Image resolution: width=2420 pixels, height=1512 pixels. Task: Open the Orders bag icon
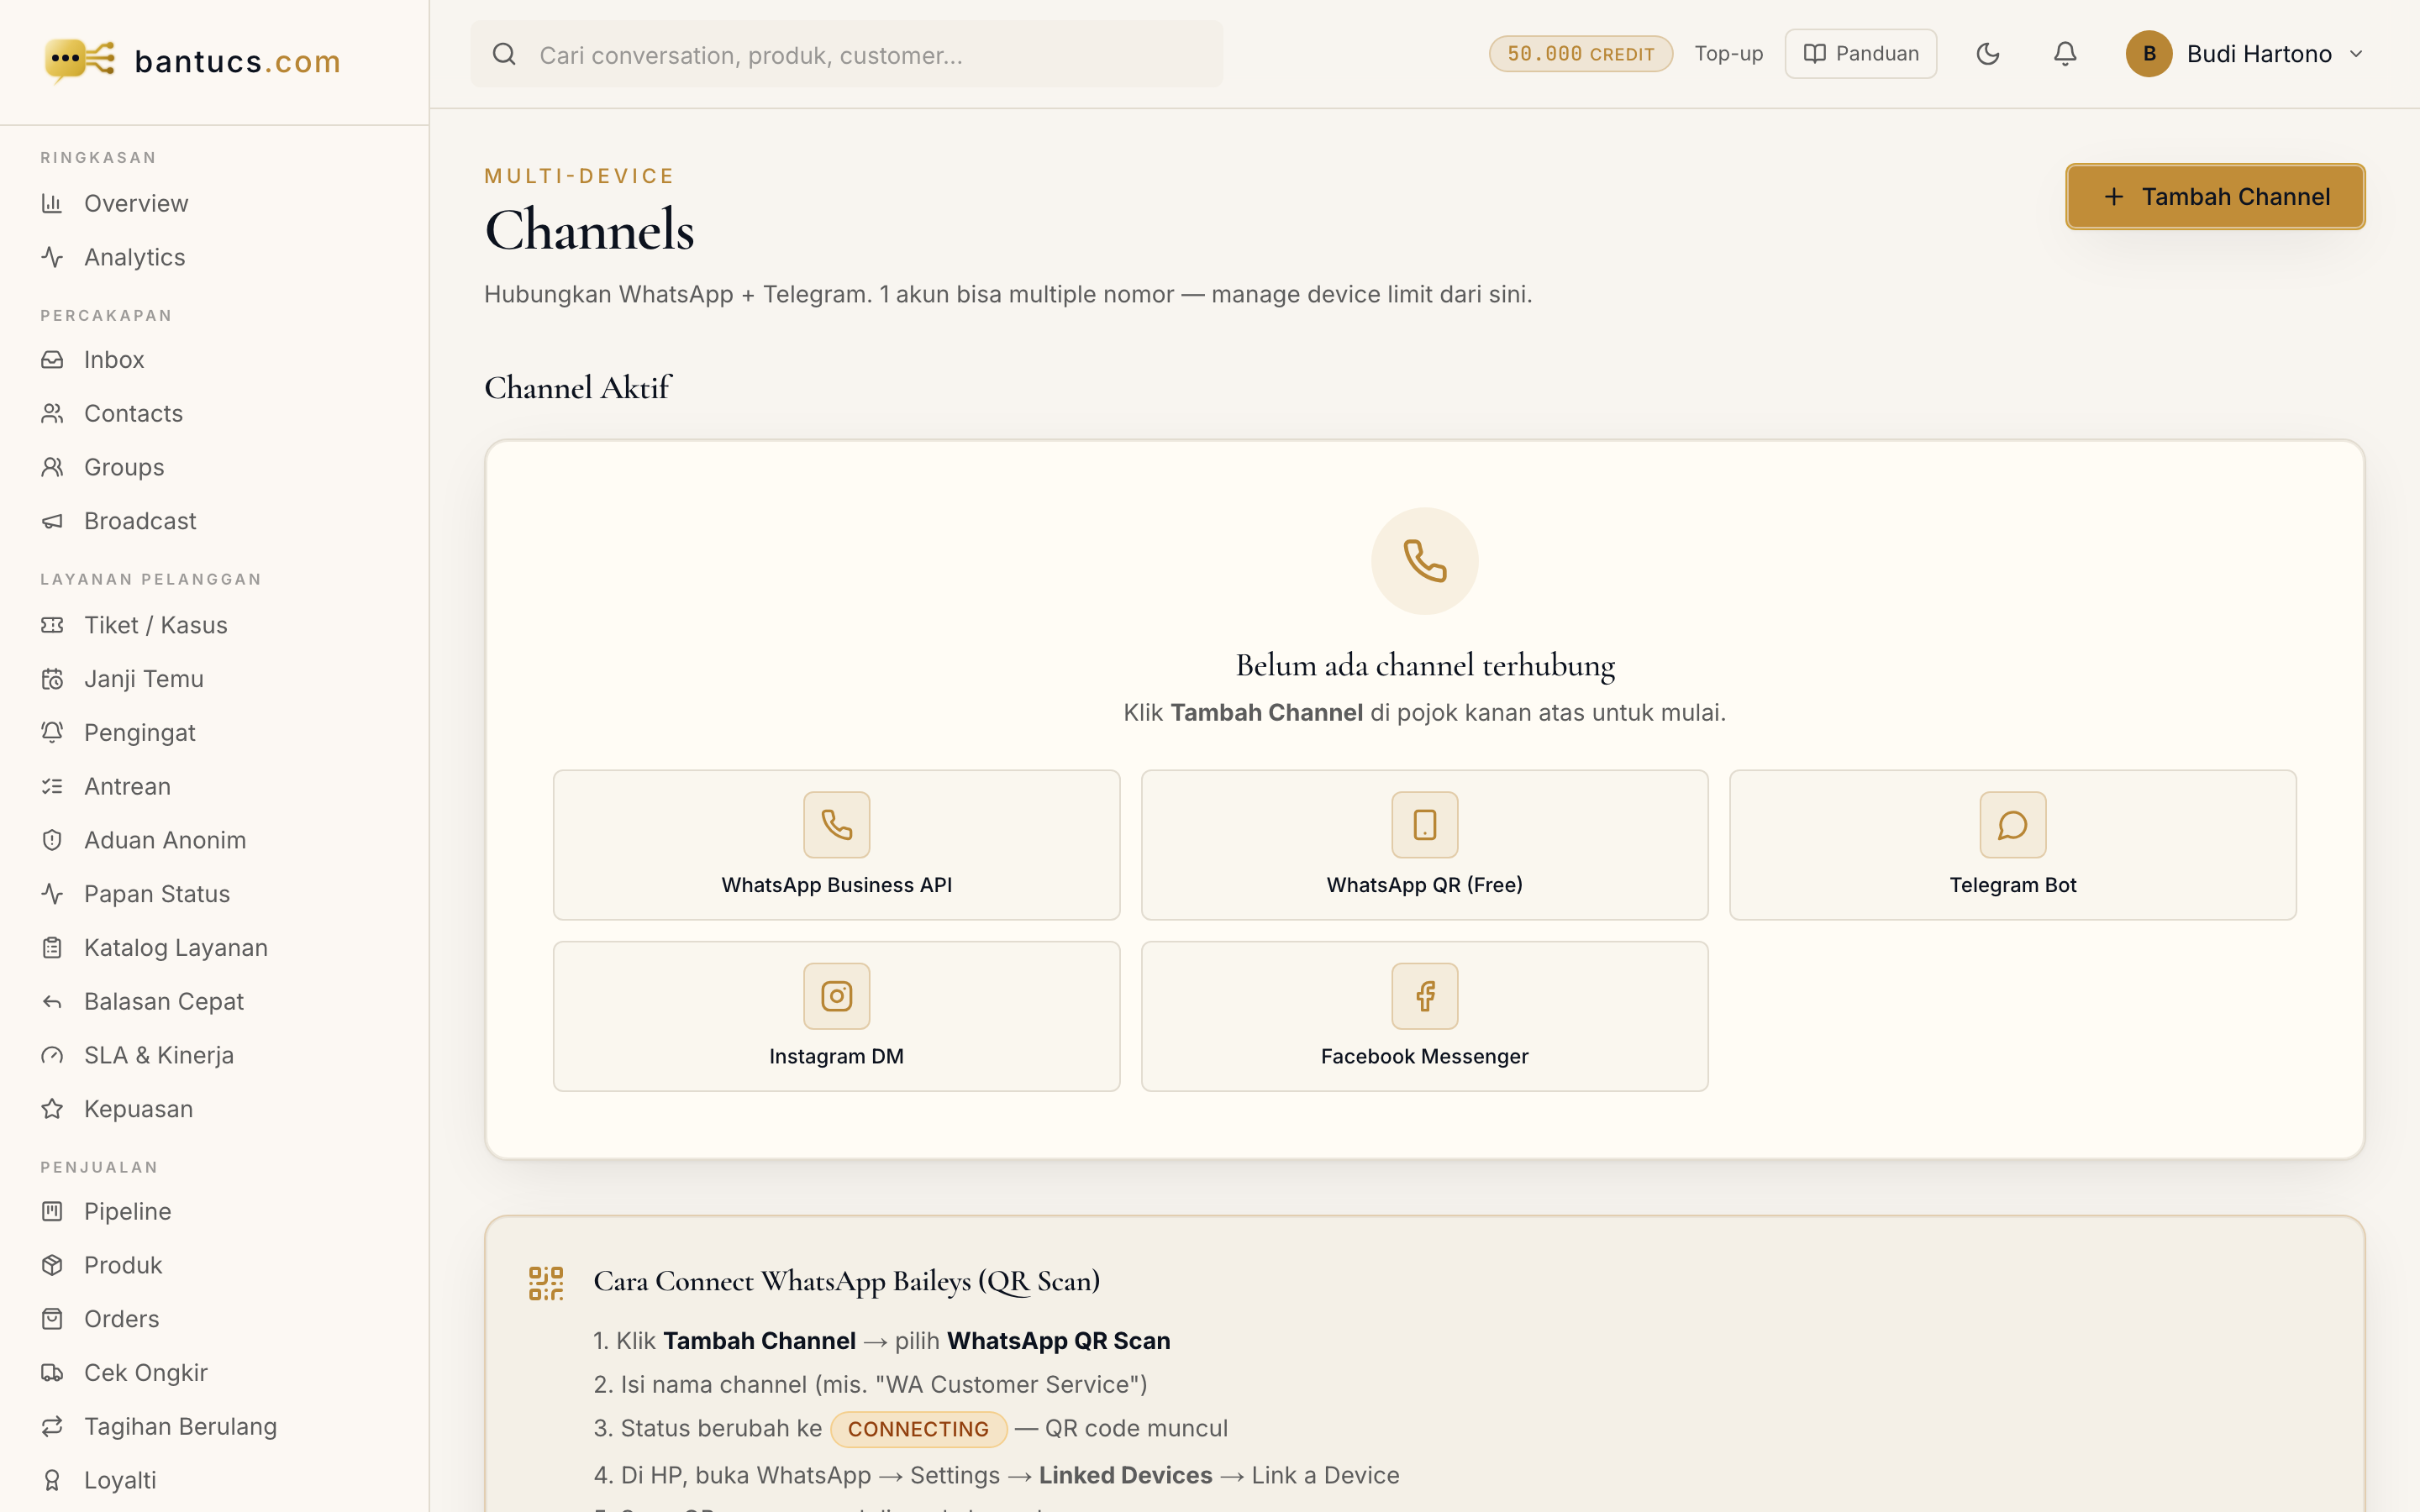[52, 1319]
